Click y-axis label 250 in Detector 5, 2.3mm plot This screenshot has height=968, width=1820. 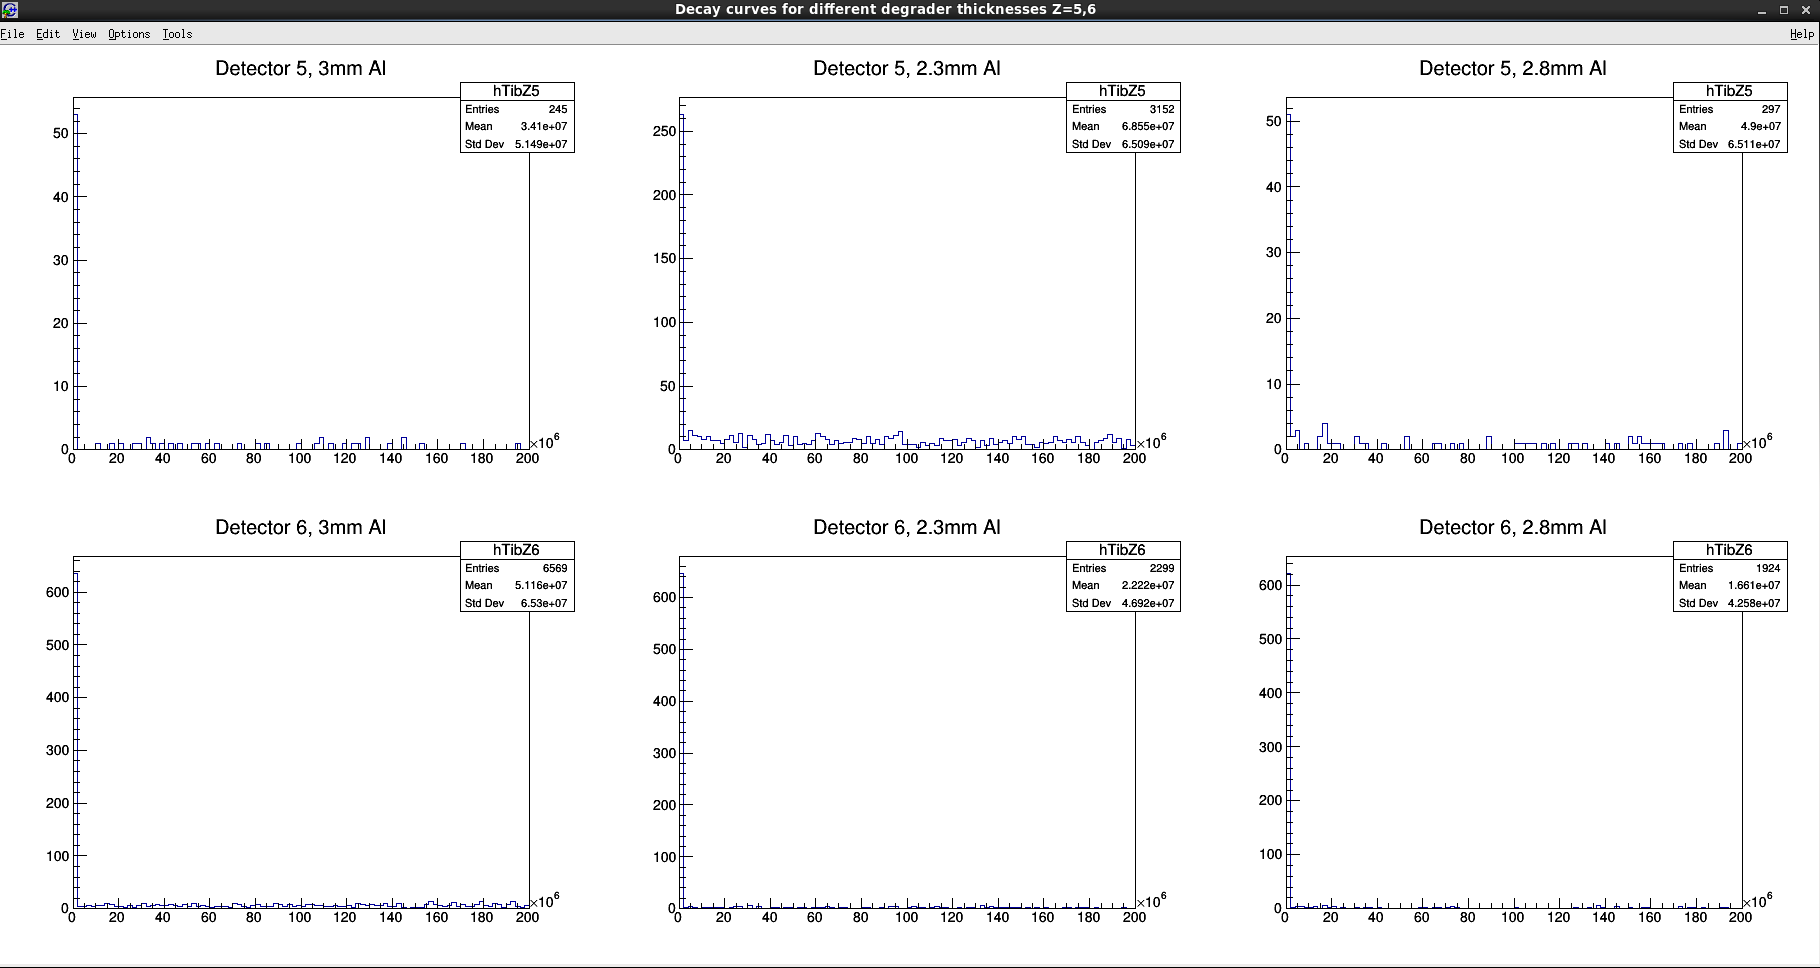tap(664, 131)
